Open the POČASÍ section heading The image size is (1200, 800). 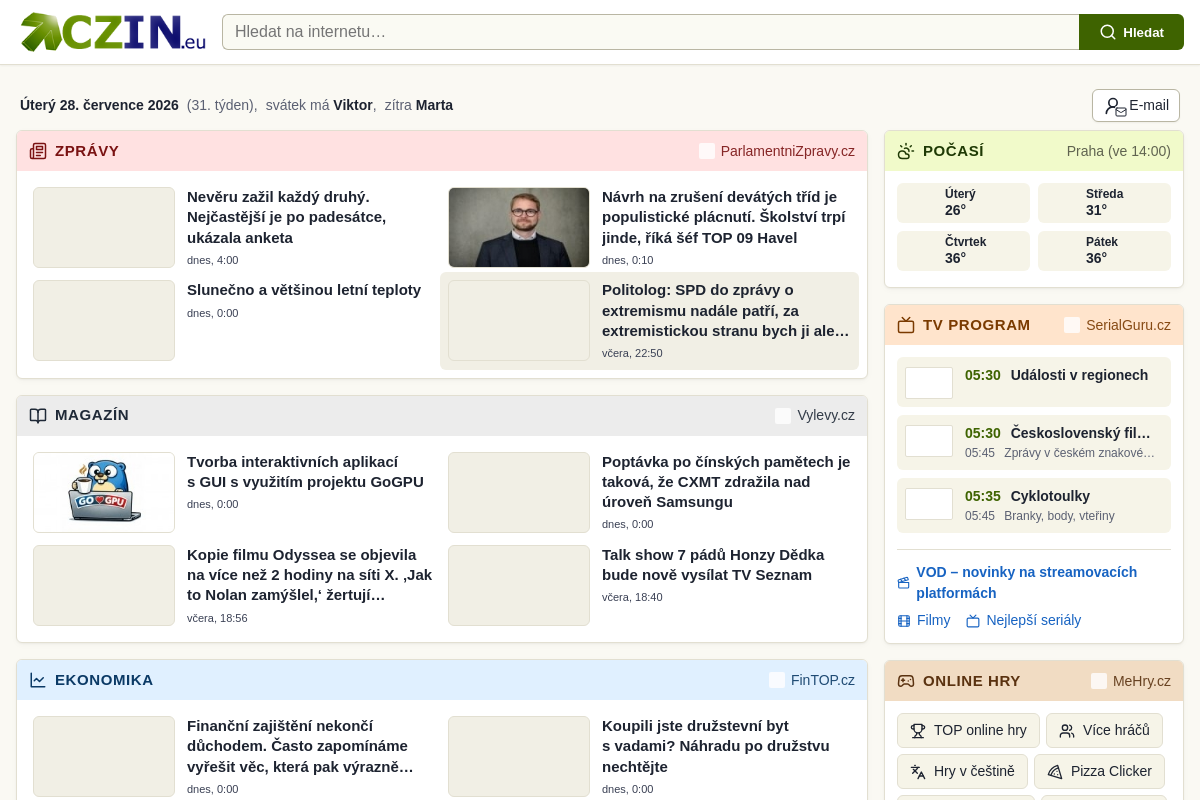pos(953,151)
